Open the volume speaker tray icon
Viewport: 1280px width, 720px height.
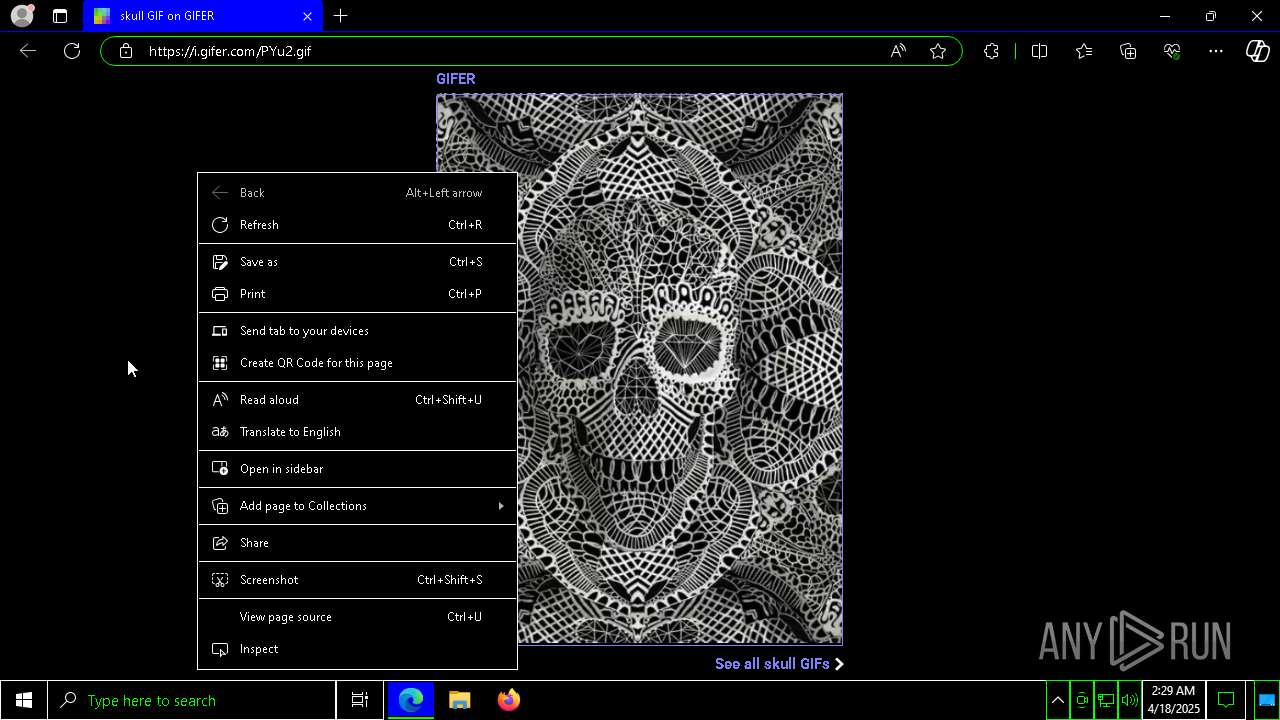[1130, 700]
